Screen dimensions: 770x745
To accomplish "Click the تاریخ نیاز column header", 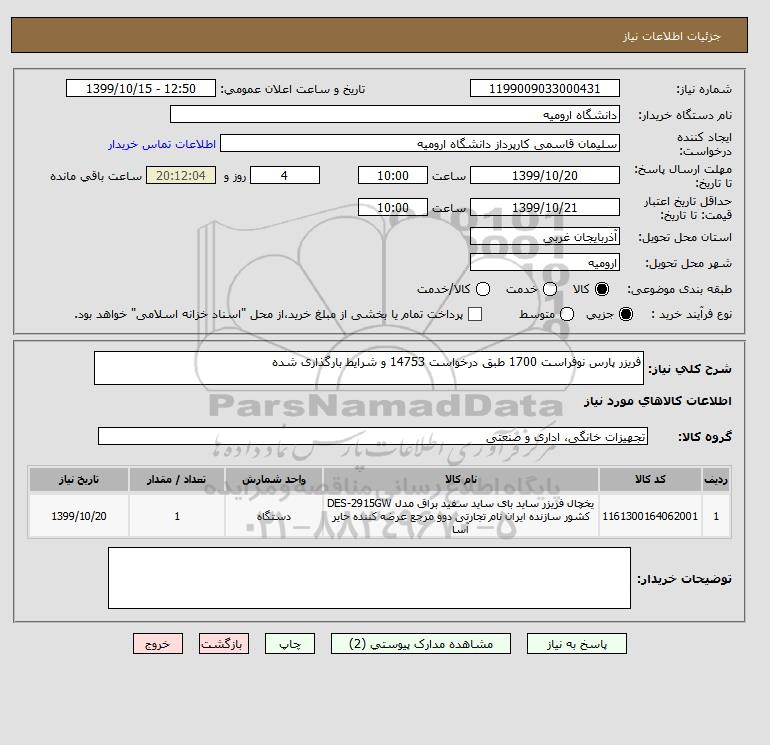I will tap(79, 479).
